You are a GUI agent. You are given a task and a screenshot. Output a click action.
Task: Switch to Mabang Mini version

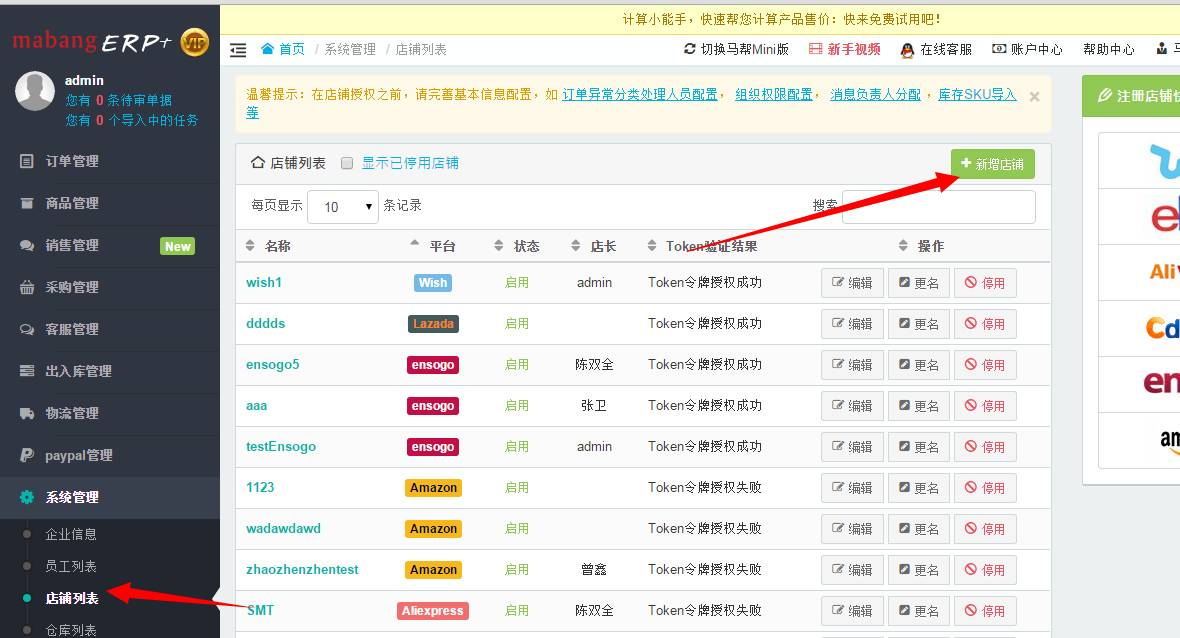tap(737, 49)
